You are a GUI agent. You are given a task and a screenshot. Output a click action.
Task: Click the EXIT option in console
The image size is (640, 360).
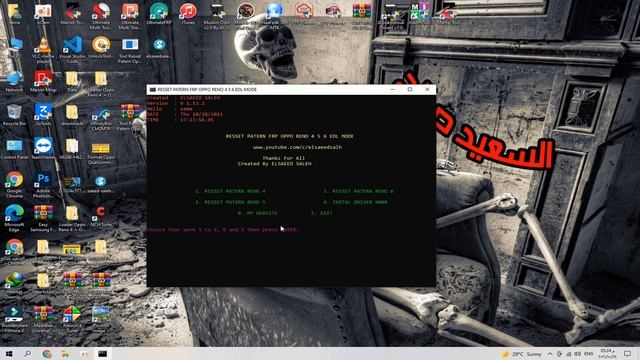coord(322,213)
